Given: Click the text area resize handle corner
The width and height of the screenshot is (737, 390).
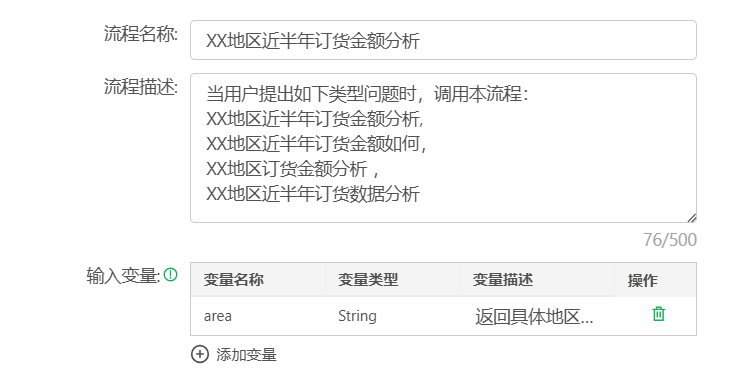Looking at the screenshot, I should (x=691, y=218).
